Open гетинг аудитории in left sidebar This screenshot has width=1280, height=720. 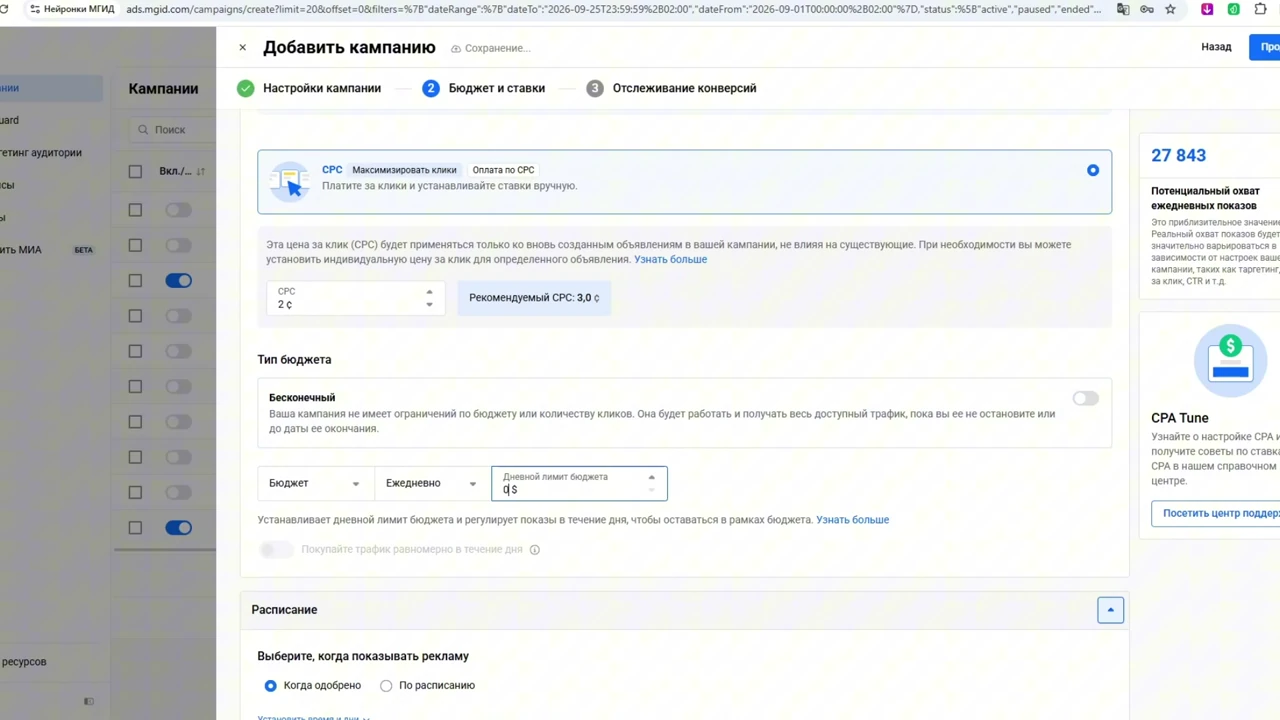[41, 153]
